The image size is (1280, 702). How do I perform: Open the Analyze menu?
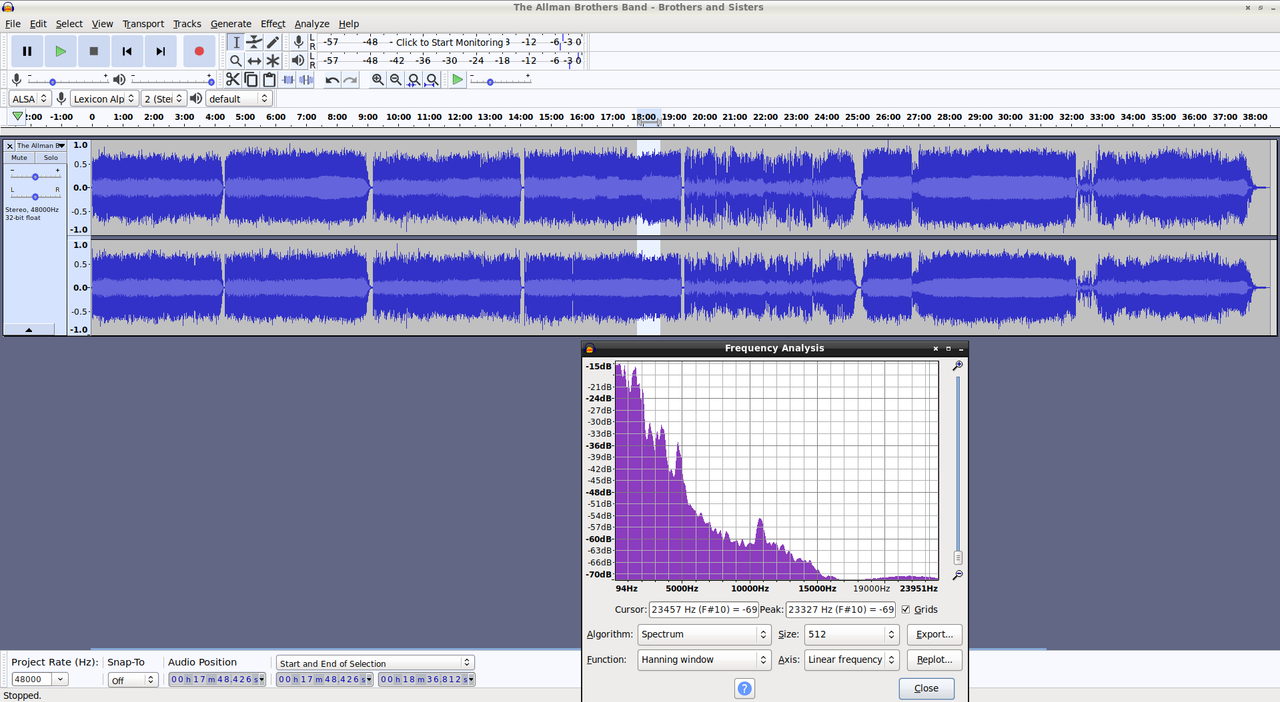click(x=312, y=23)
